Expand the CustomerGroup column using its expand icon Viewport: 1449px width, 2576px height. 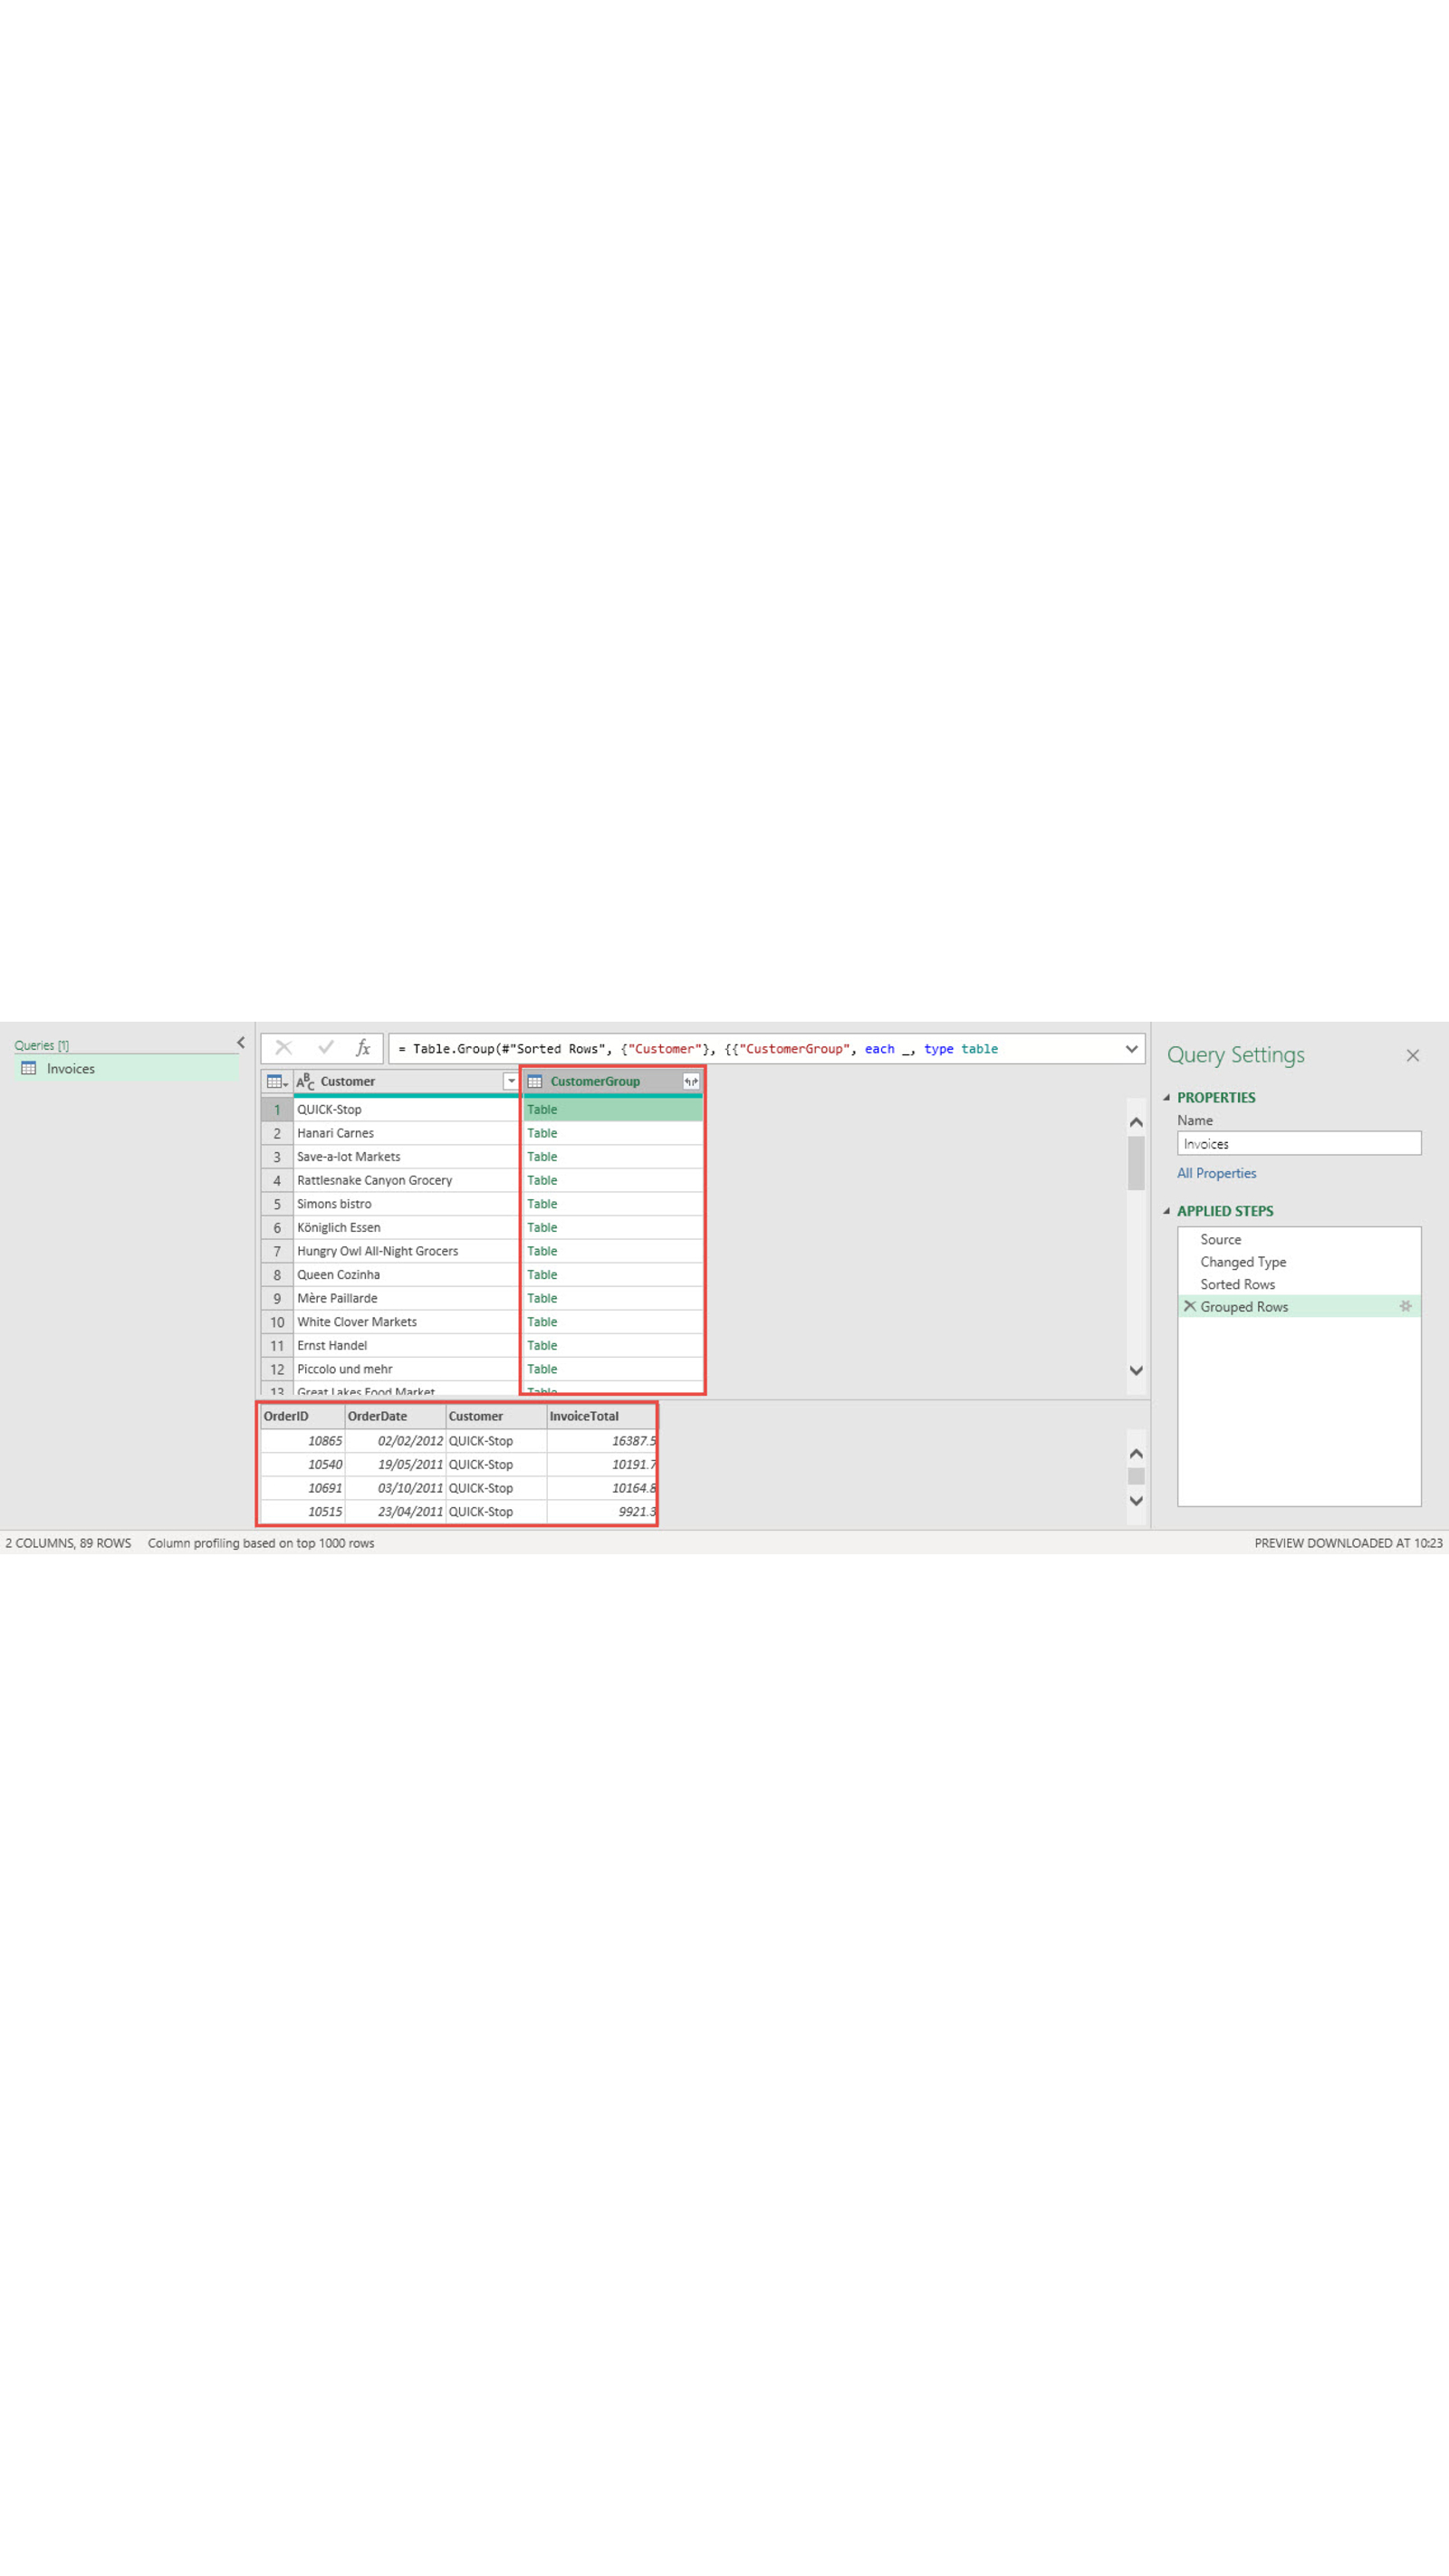pos(690,1081)
